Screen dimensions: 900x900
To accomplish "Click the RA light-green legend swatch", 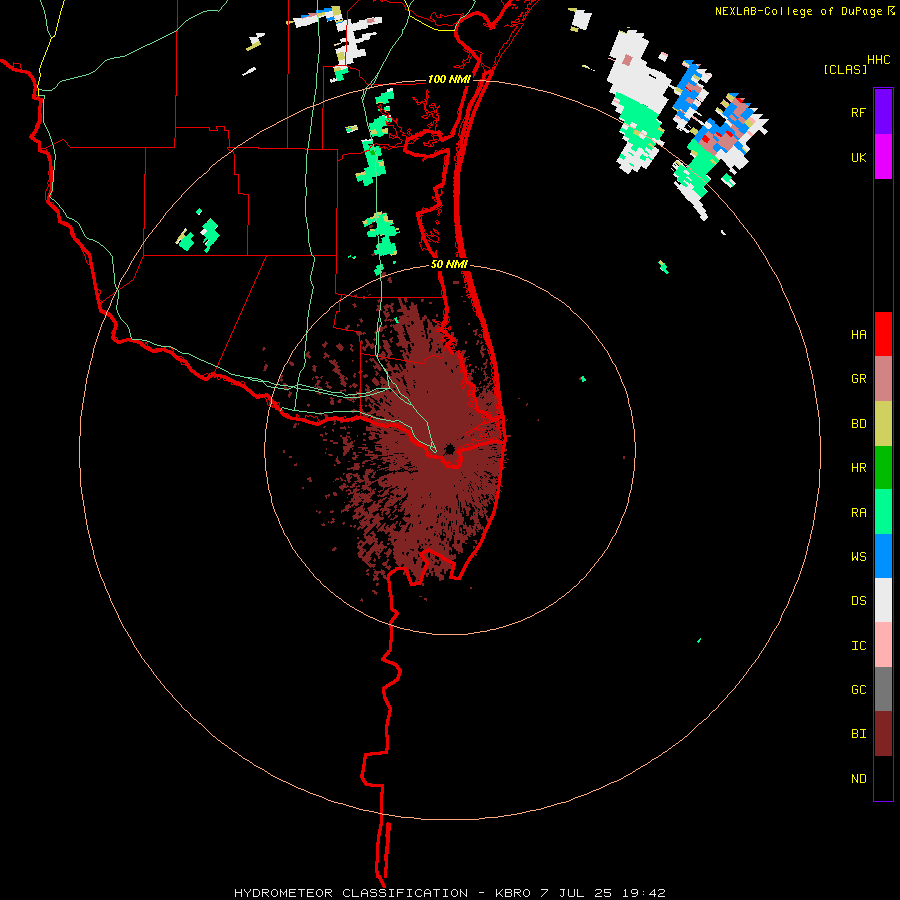I will coord(883,512).
